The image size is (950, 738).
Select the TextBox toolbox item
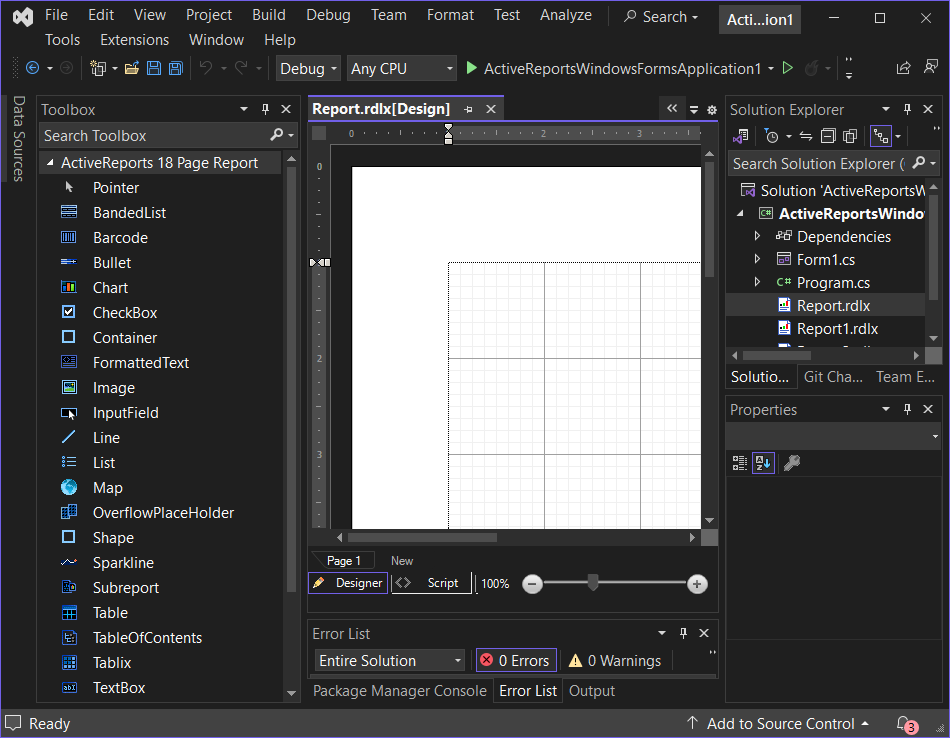[119, 688]
